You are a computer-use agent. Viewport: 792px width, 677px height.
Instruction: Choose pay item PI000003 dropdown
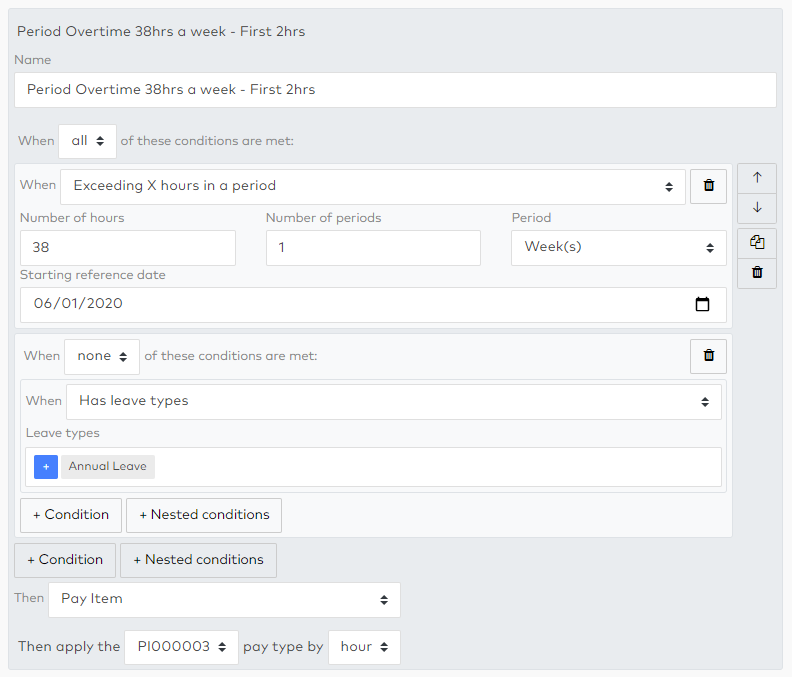click(x=181, y=647)
